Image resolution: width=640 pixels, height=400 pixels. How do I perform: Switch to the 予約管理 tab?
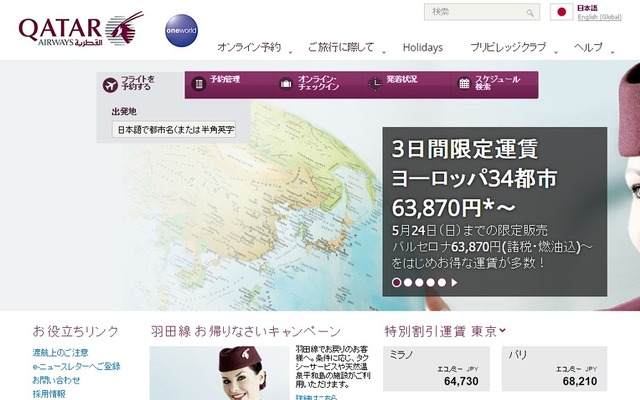tap(229, 84)
